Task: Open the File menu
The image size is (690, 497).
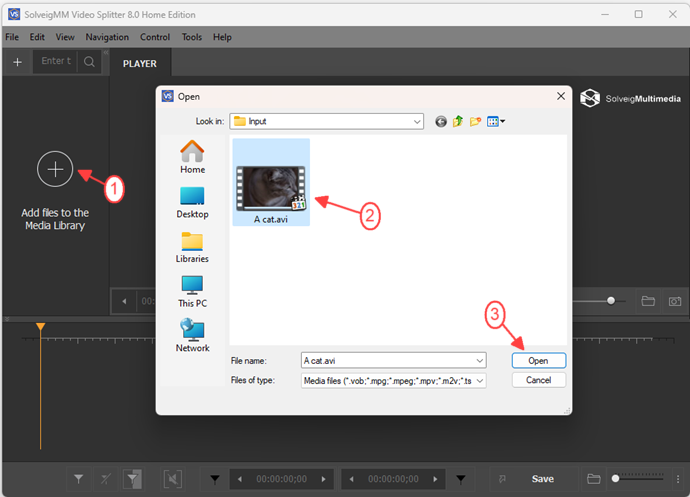Action: [12, 37]
